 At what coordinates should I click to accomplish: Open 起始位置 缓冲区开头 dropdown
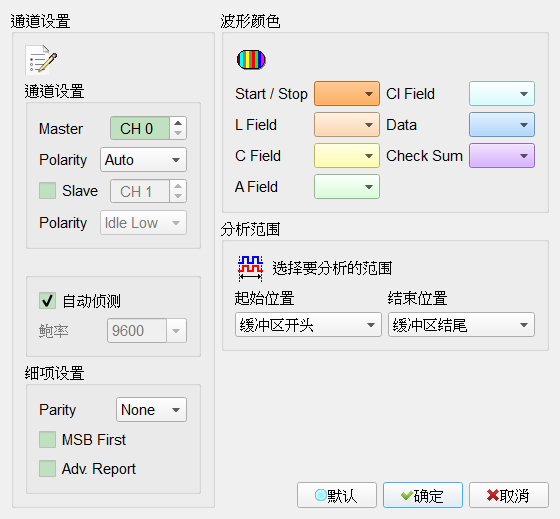pyautogui.click(x=308, y=325)
